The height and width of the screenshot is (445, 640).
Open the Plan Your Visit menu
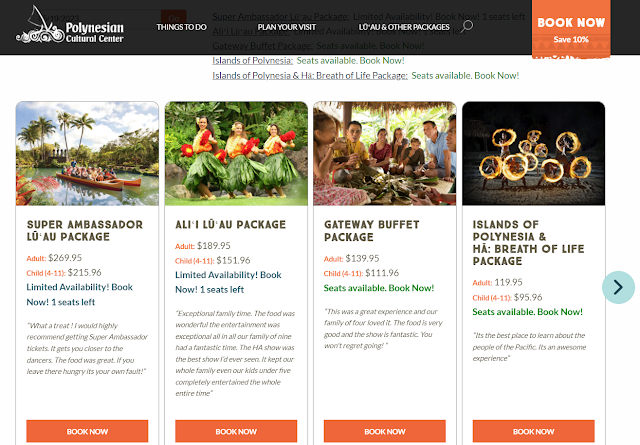(x=287, y=27)
